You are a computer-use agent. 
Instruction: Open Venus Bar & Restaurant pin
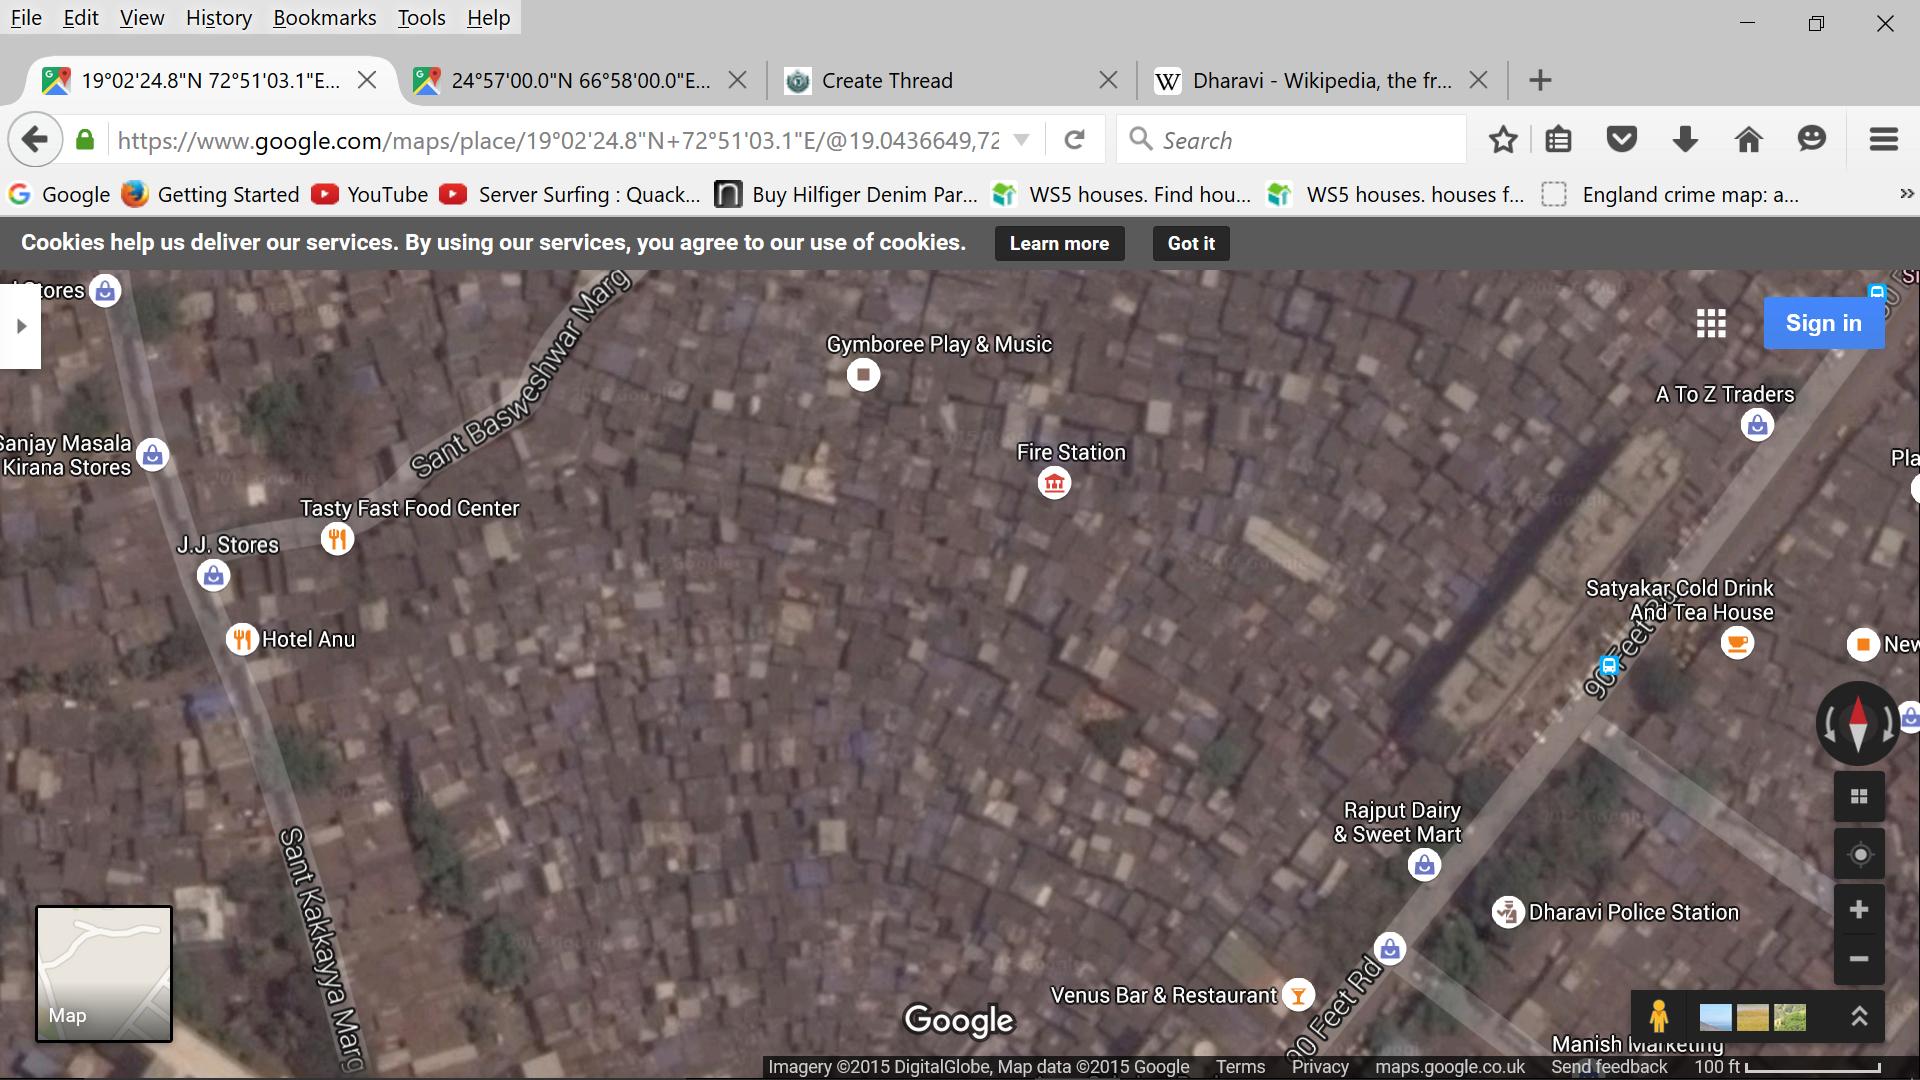coord(1298,995)
